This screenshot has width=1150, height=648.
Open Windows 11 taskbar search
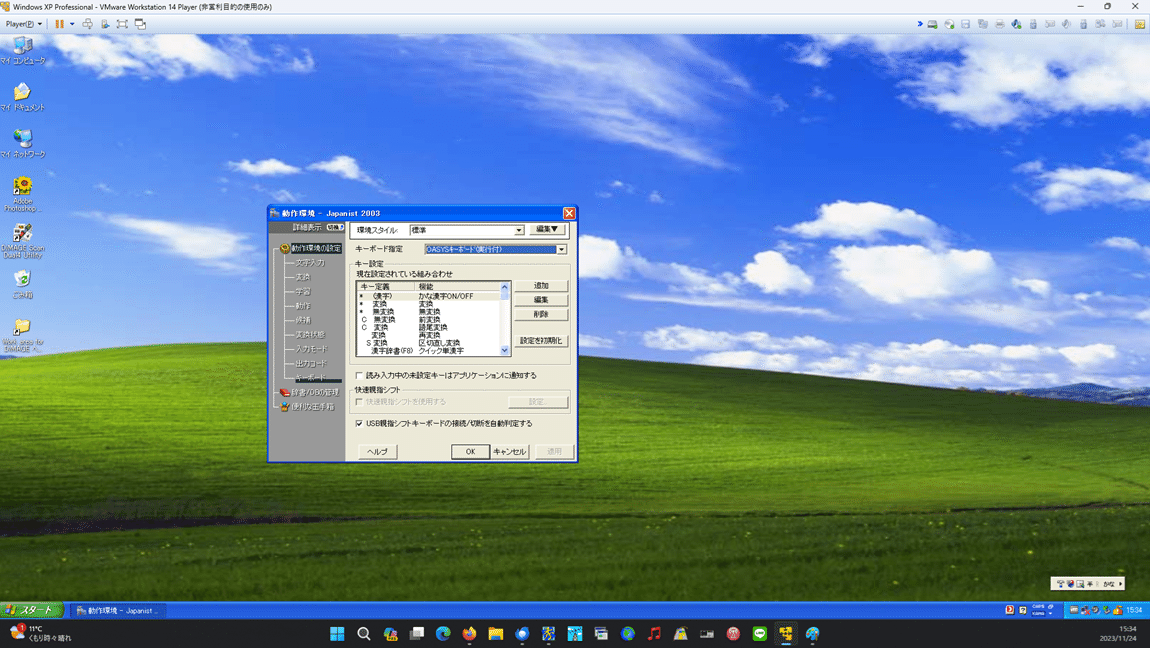pos(364,633)
